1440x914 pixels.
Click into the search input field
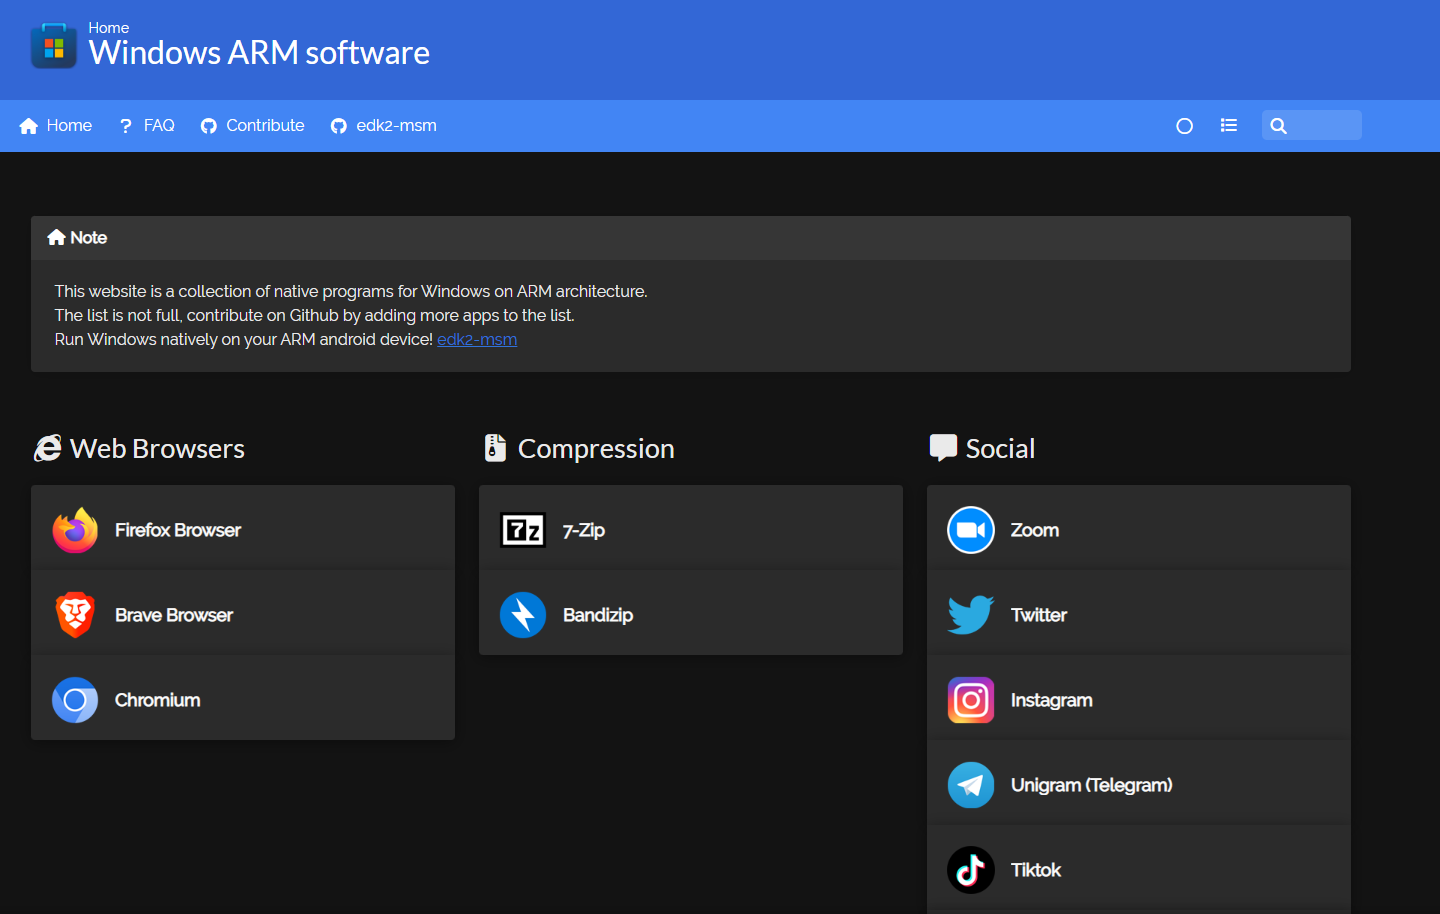click(1312, 125)
